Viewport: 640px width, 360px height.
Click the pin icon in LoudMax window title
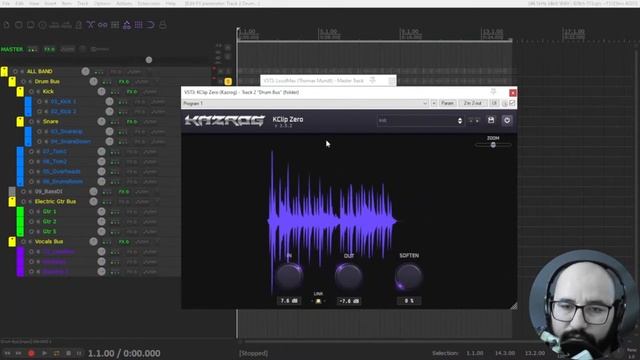click(372, 80)
